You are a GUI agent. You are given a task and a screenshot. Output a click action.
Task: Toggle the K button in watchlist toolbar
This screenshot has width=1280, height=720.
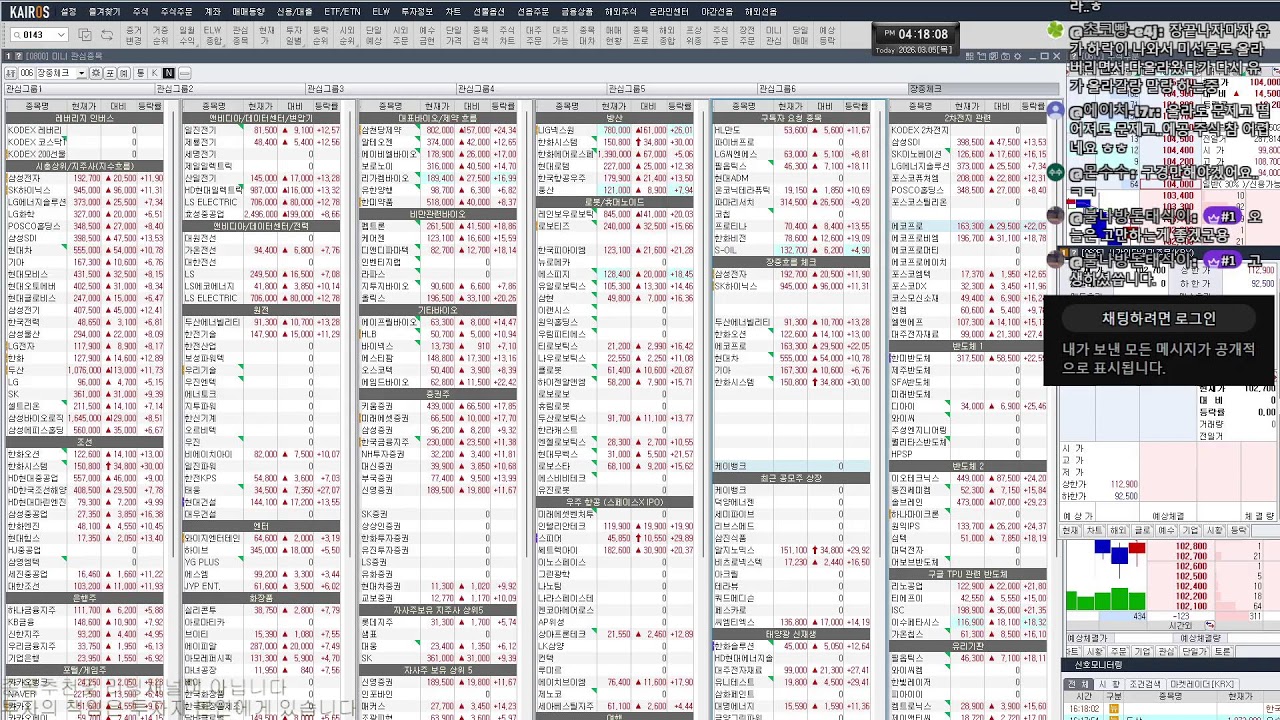coord(154,73)
